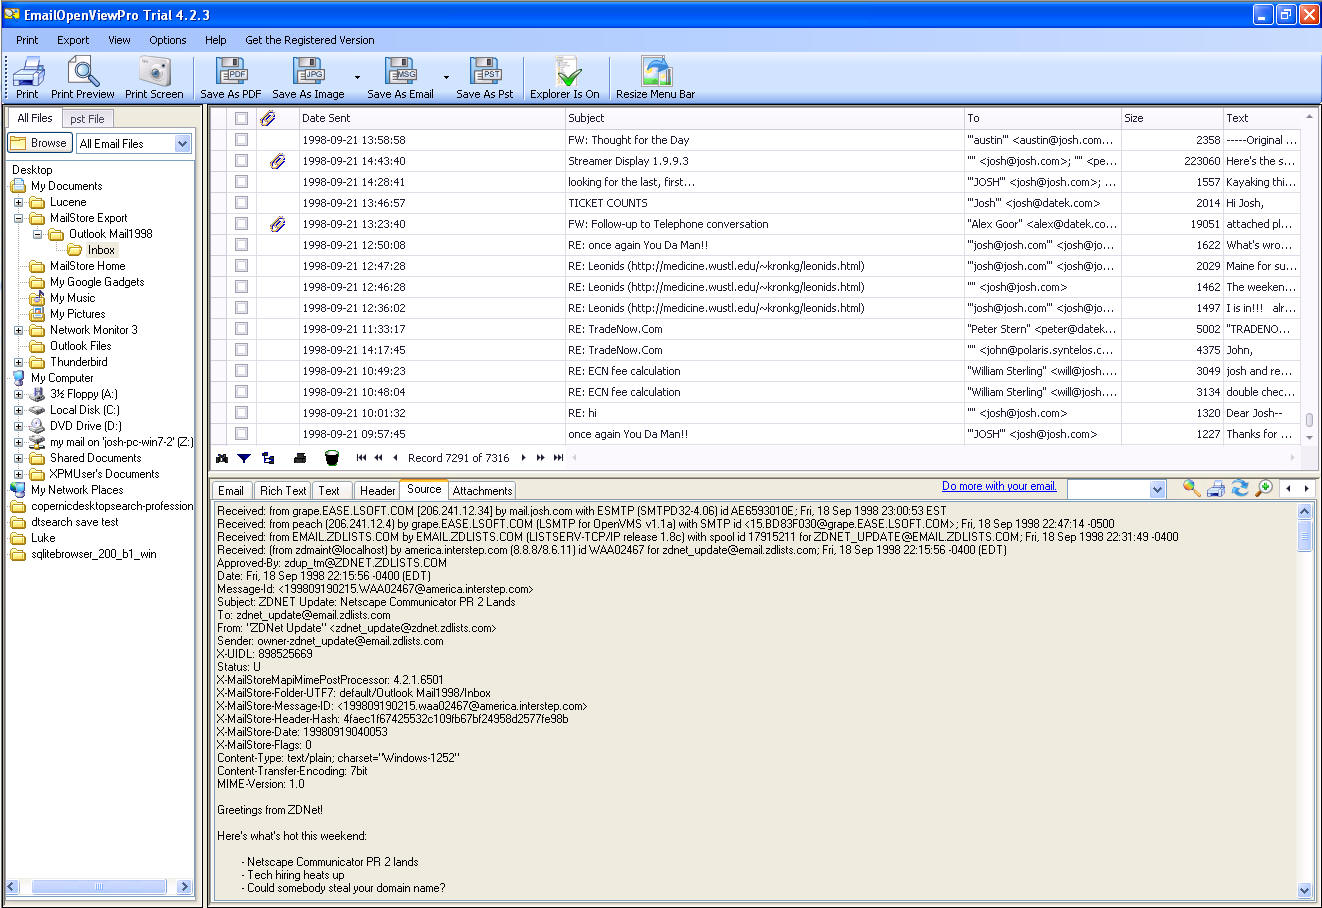The height and width of the screenshot is (908, 1322).
Task: Click the Save As Pst toolbar icon
Action: coord(485,72)
